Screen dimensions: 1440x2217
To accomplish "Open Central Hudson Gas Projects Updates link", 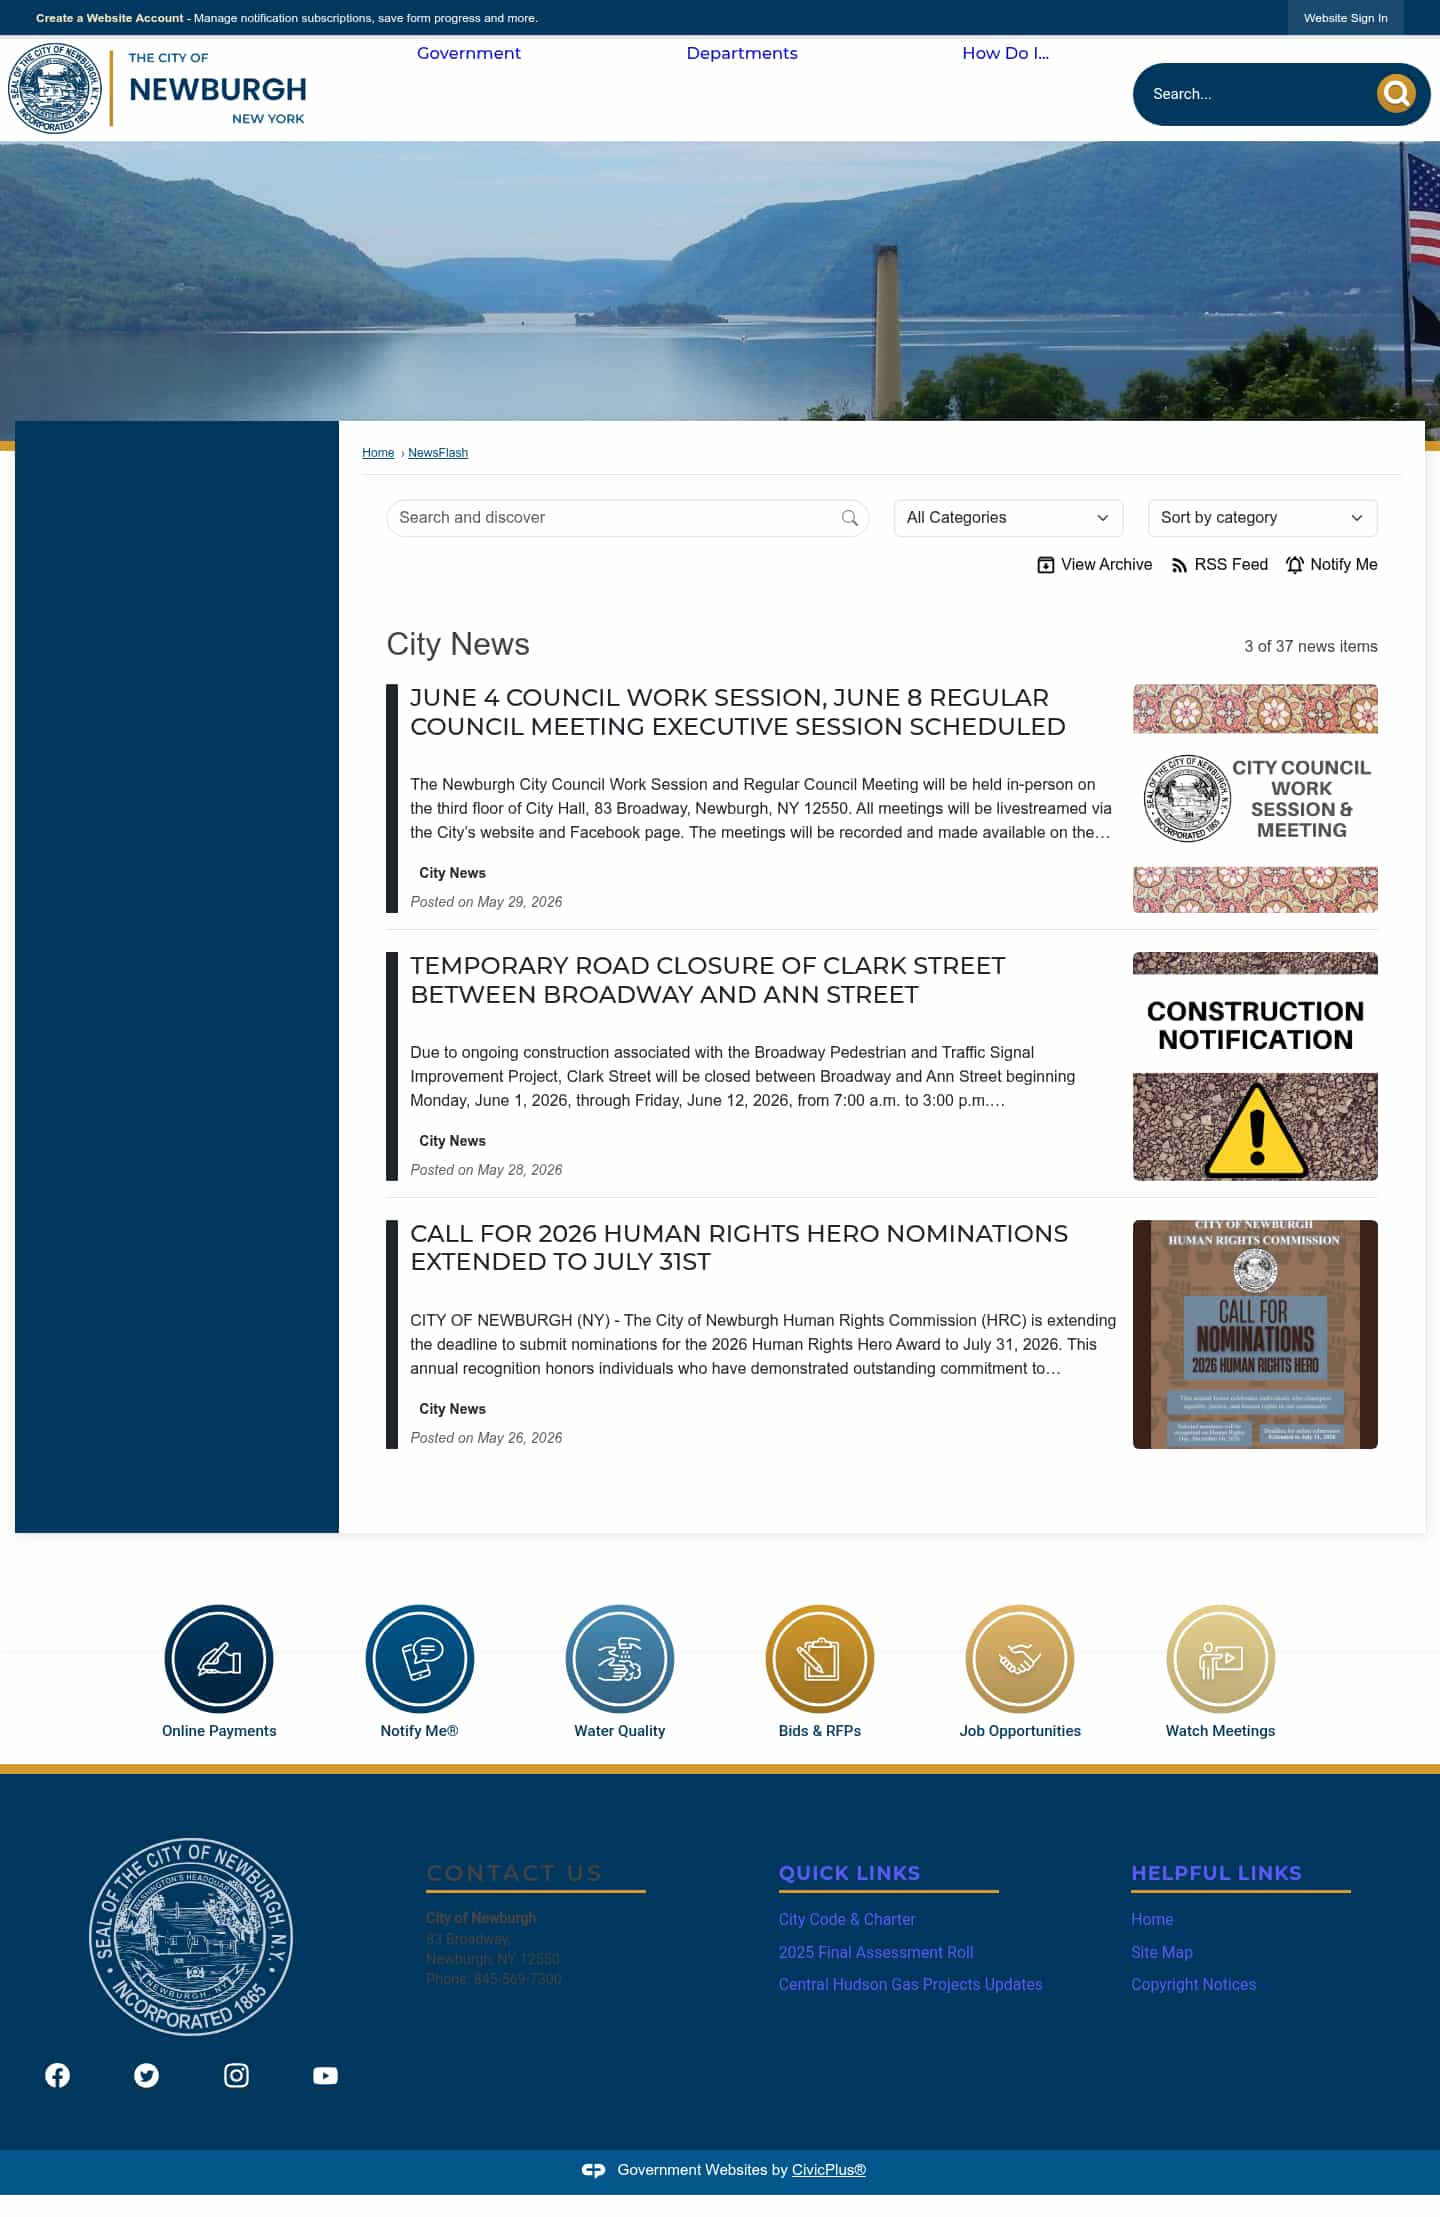I will pos(910,1984).
